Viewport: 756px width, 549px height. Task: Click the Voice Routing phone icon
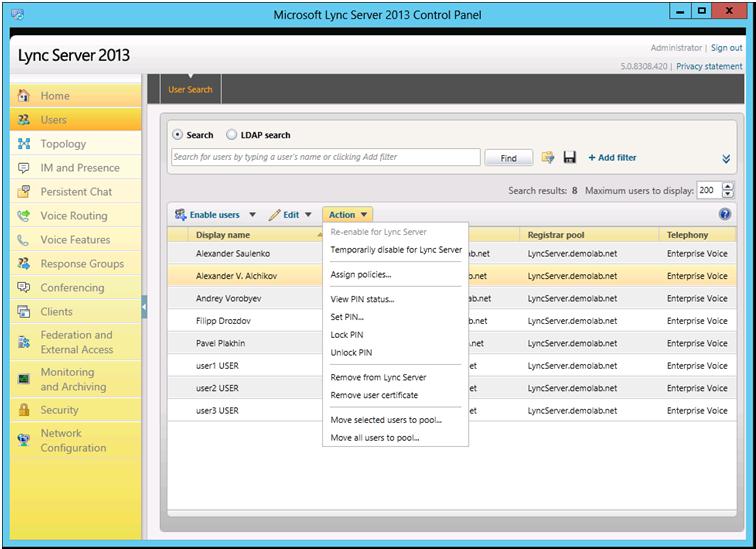click(24, 215)
